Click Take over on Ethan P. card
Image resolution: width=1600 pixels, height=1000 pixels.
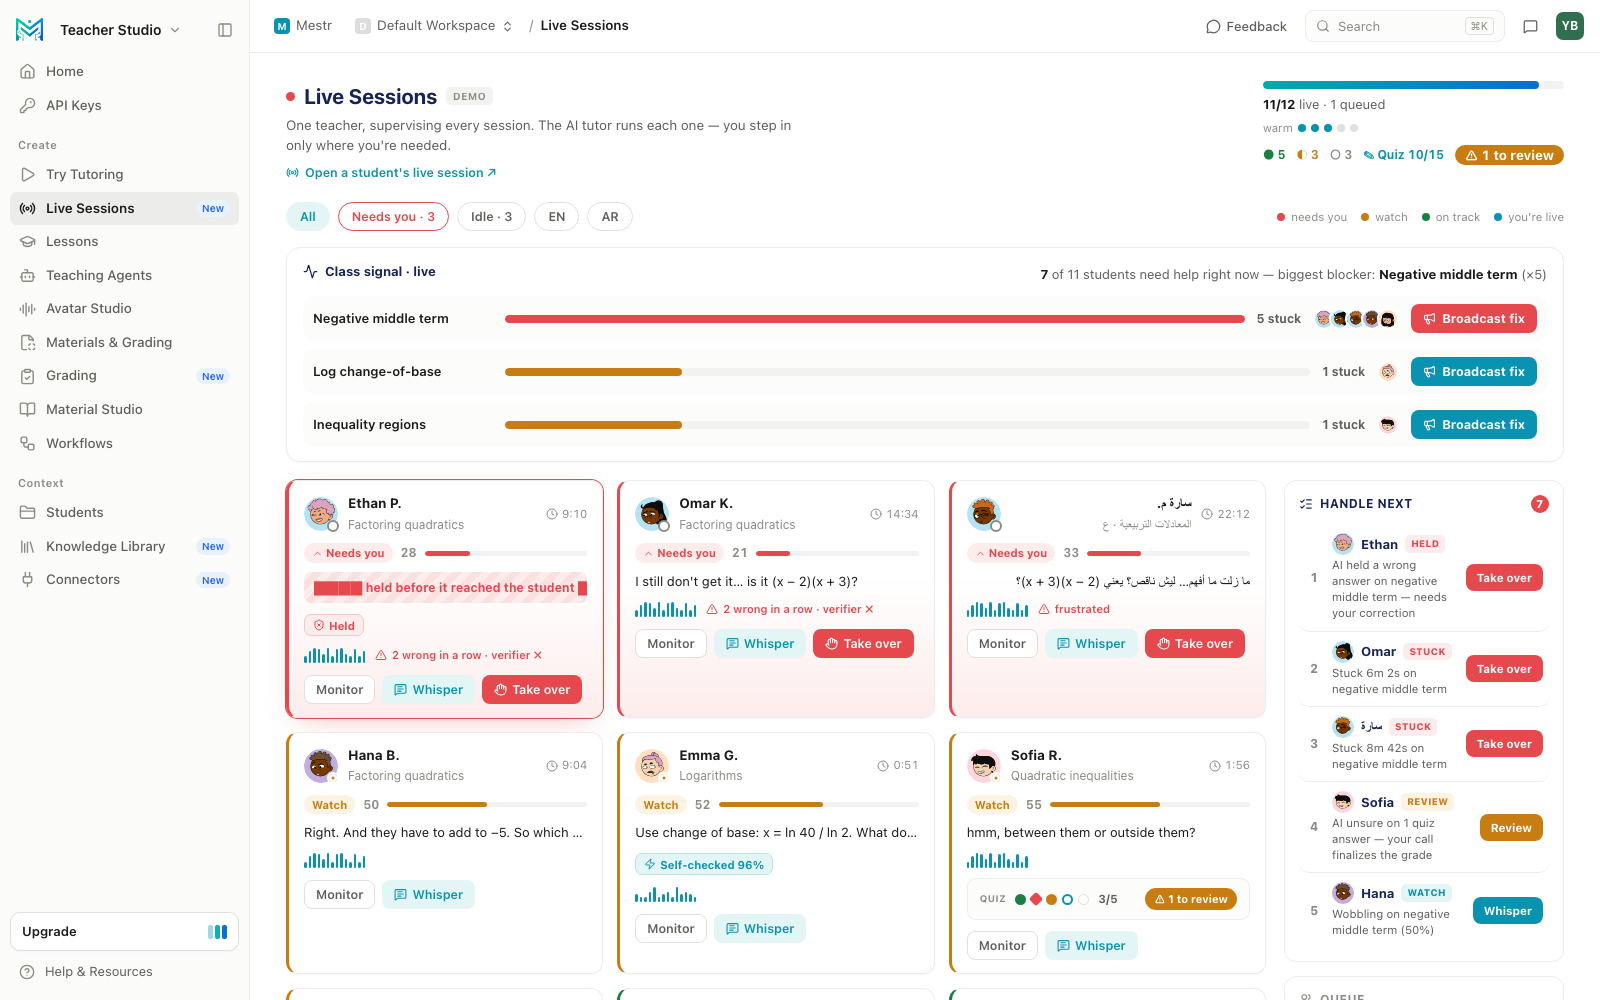tap(532, 690)
